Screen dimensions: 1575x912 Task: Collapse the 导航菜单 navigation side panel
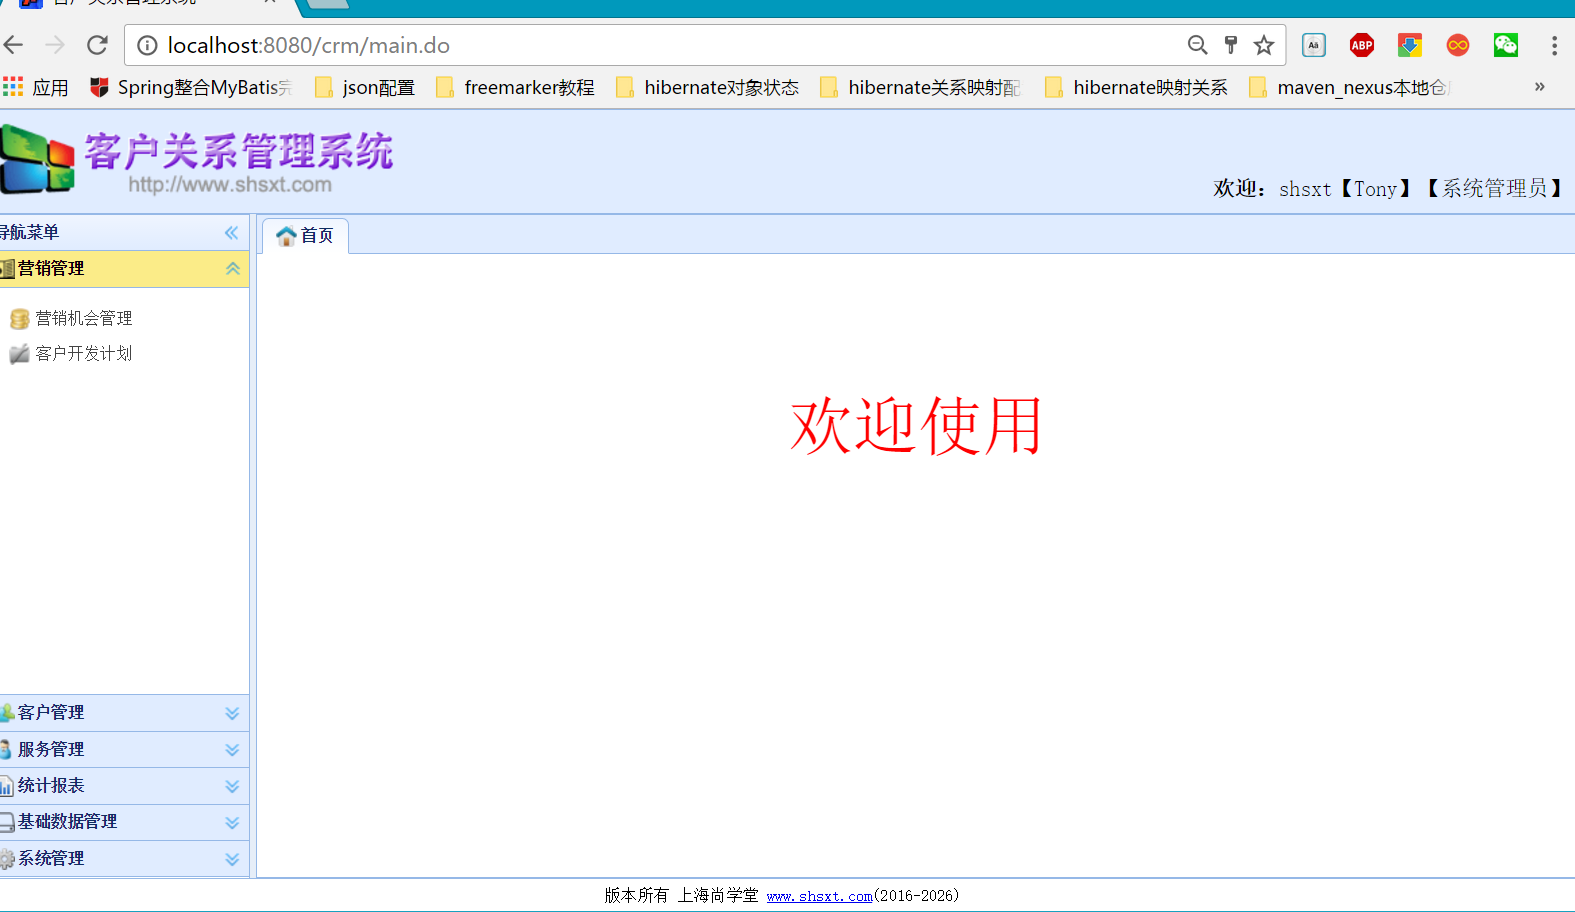point(231,233)
